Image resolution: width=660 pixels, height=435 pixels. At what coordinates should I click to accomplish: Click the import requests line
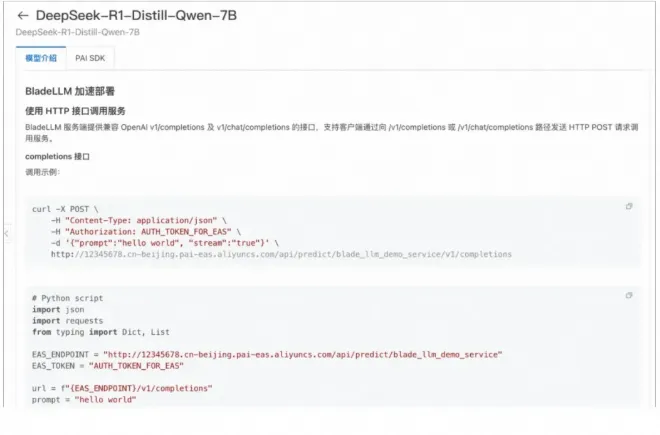67,321
